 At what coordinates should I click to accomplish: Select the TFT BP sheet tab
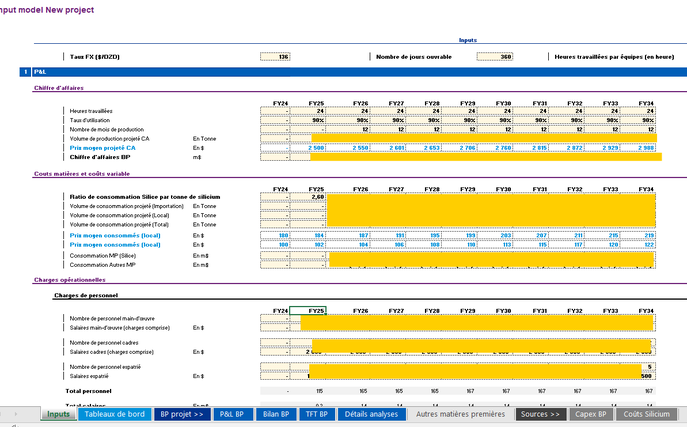click(319, 414)
